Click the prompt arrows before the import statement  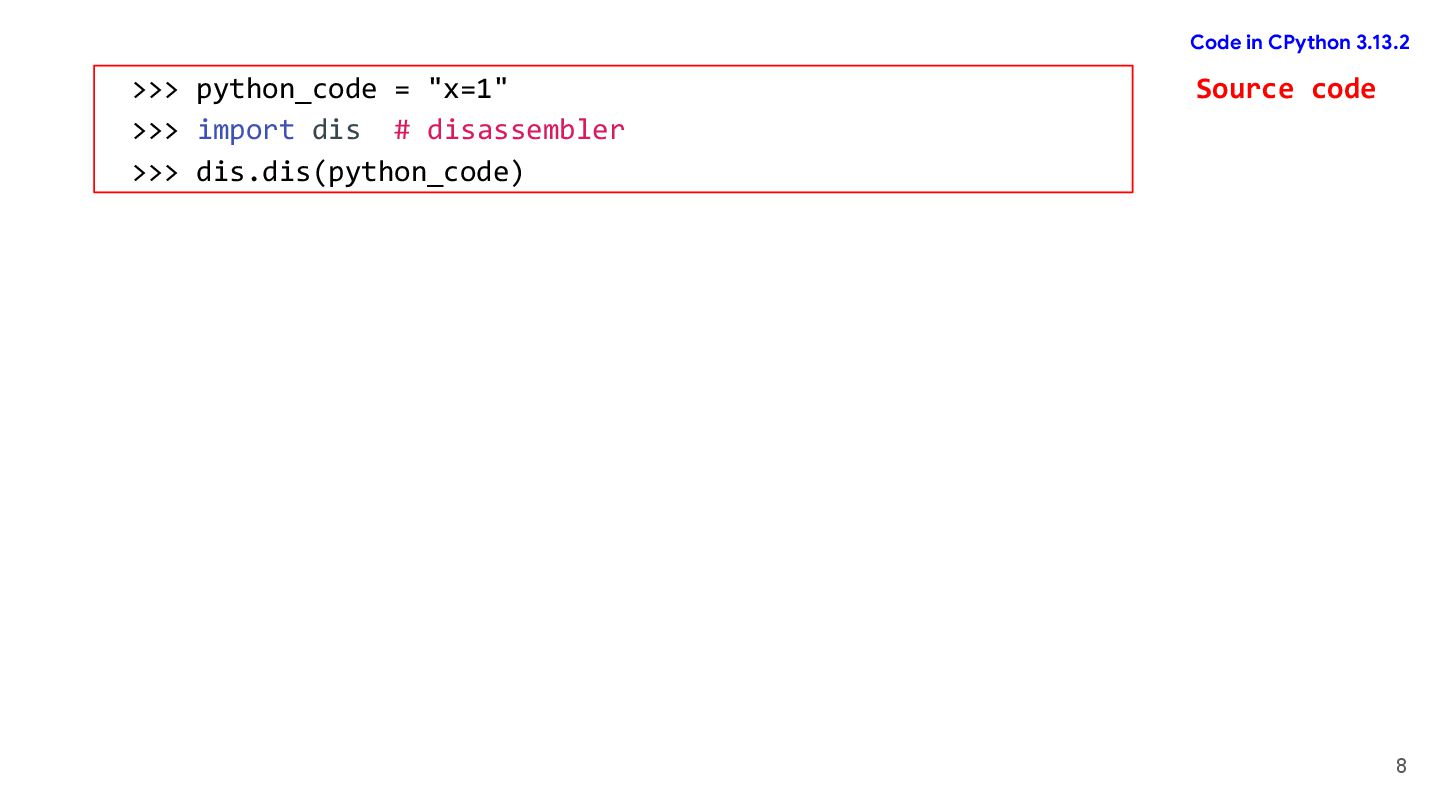(x=155, y=130)
